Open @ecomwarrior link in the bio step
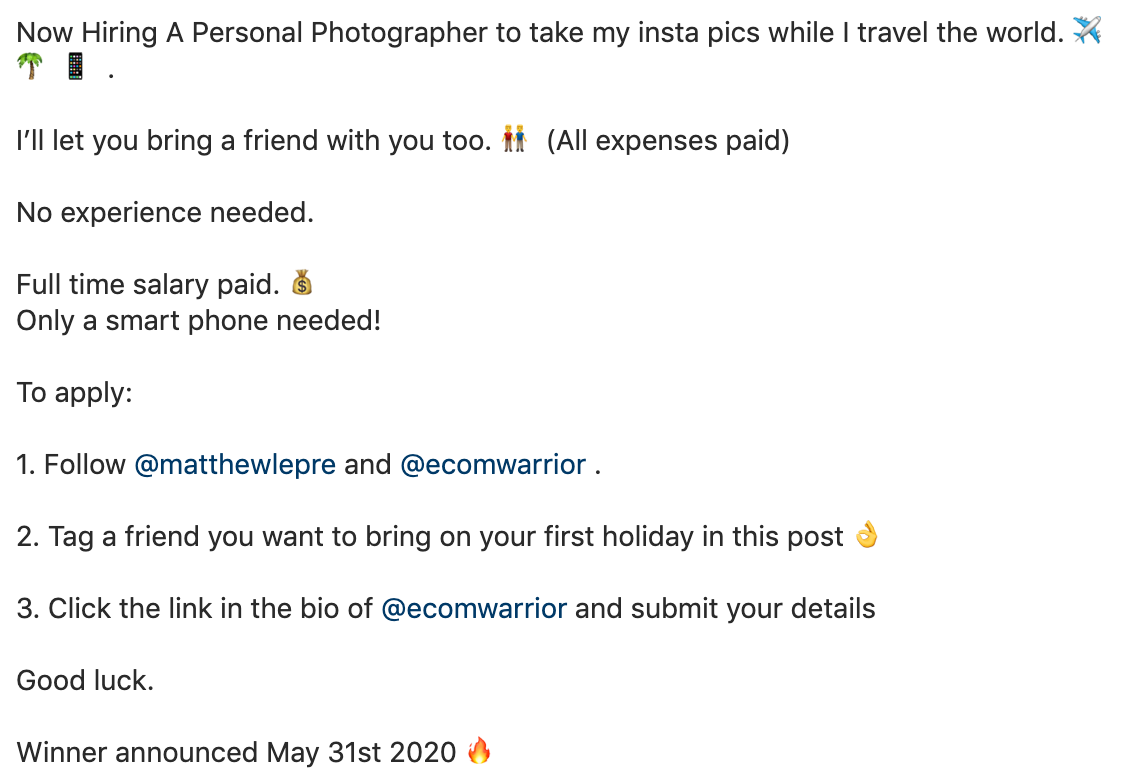 click(474, 609)
